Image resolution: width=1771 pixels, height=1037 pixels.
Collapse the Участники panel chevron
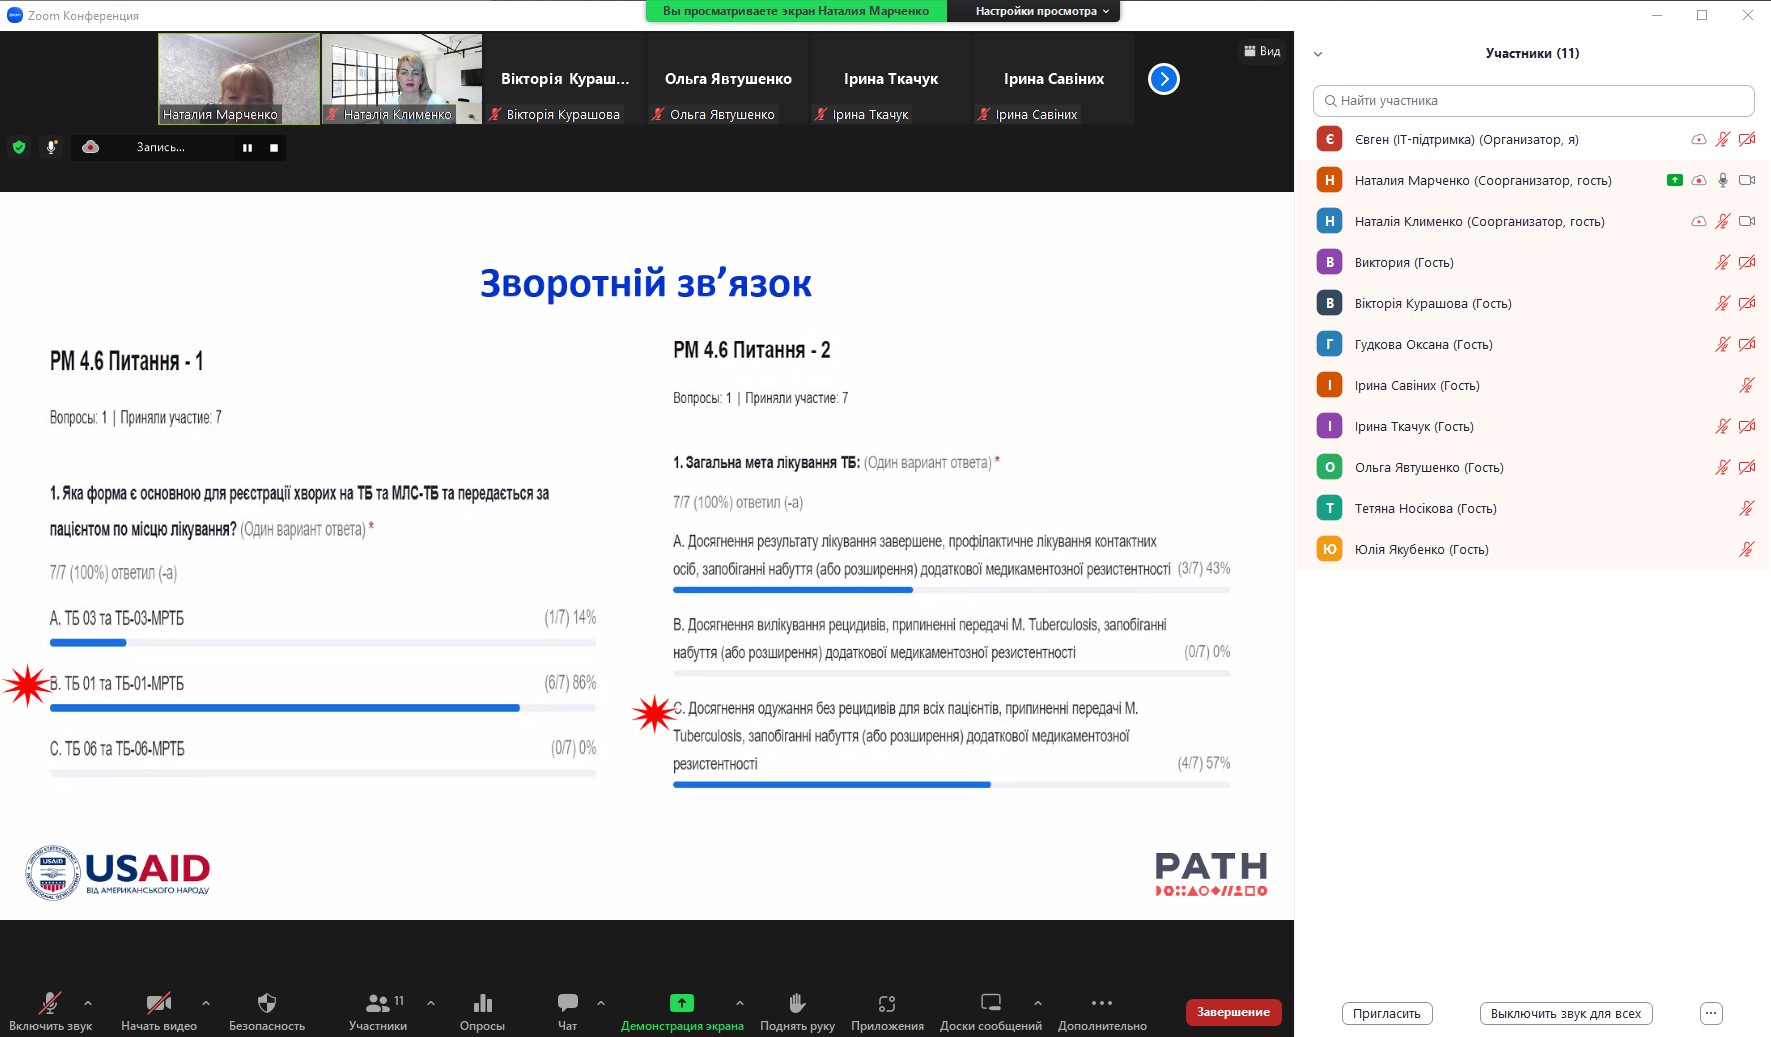coord(1318,54)
